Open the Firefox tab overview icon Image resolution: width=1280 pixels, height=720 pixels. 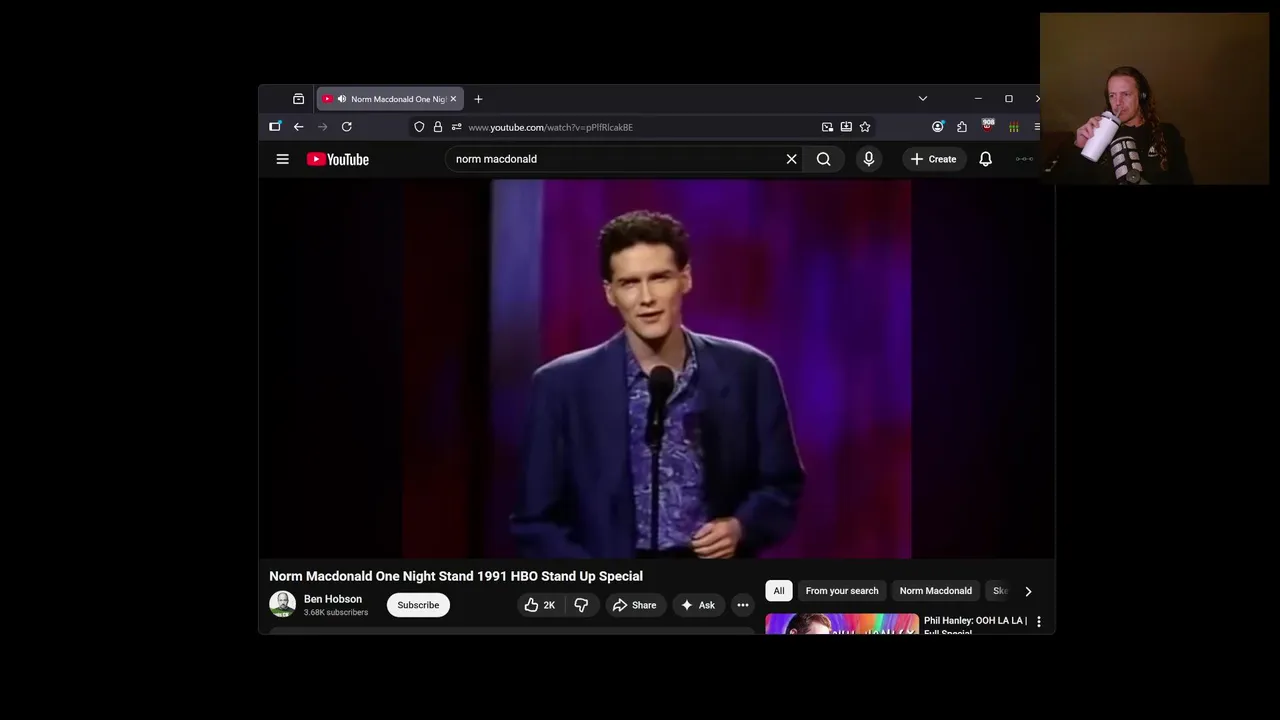[298, 99]
